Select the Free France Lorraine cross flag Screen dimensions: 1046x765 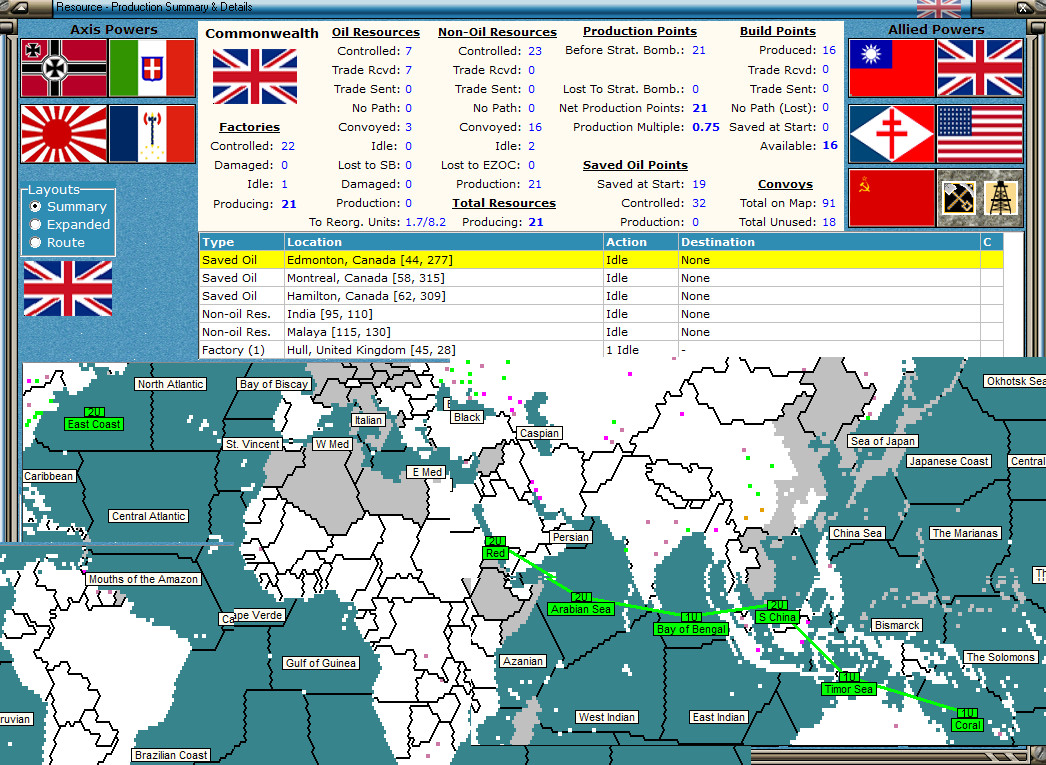pos(892,133)
